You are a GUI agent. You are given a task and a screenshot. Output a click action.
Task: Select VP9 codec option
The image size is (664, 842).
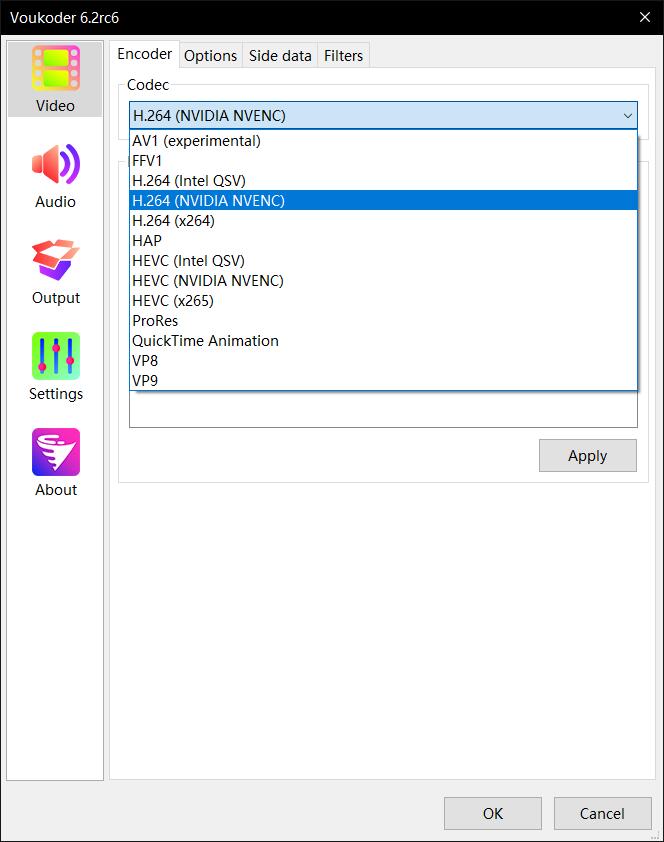pyautogui.click(x=145, y=381)
